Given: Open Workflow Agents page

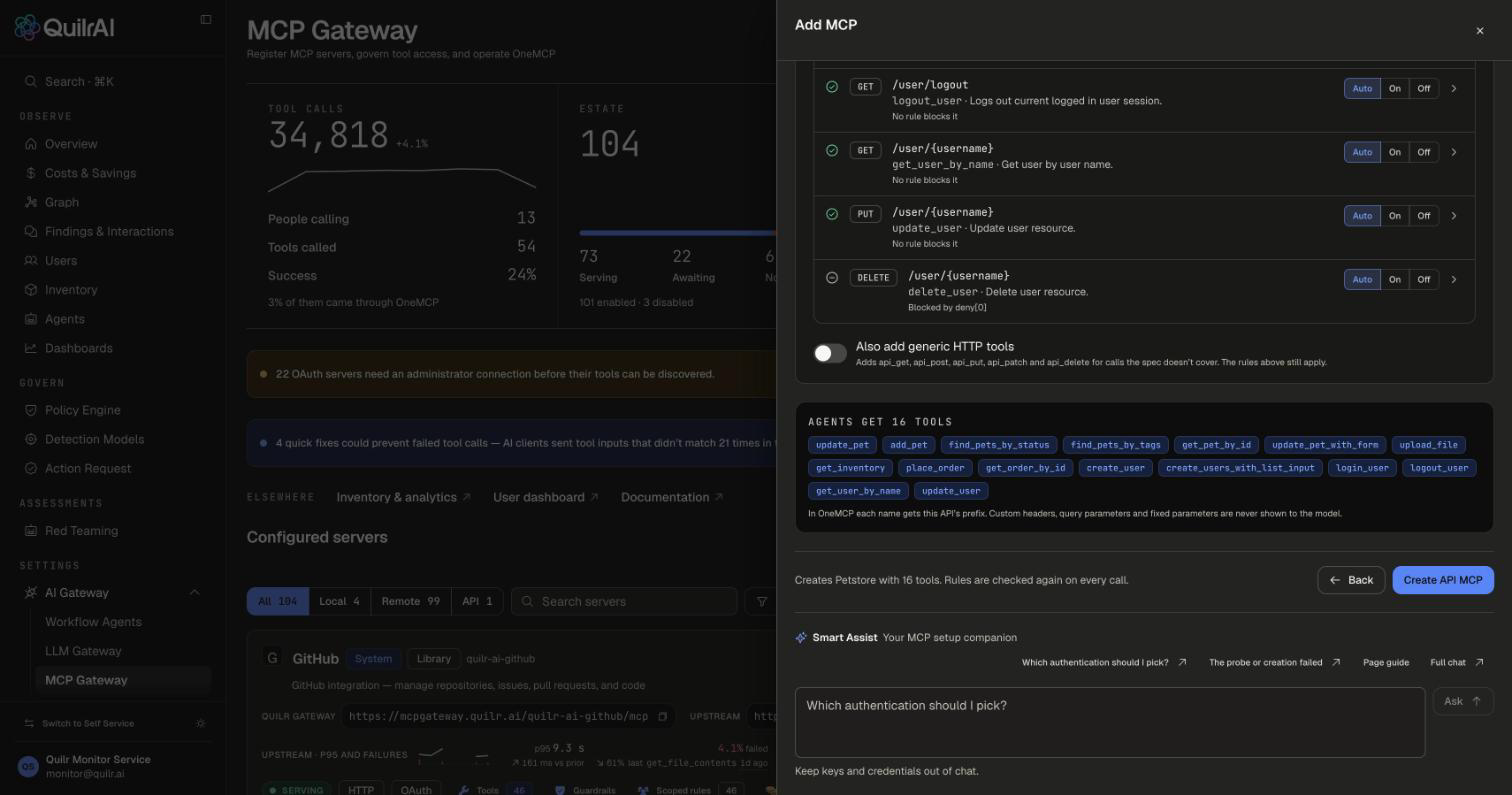Looking at the screenshot, I should coord(93,622).
